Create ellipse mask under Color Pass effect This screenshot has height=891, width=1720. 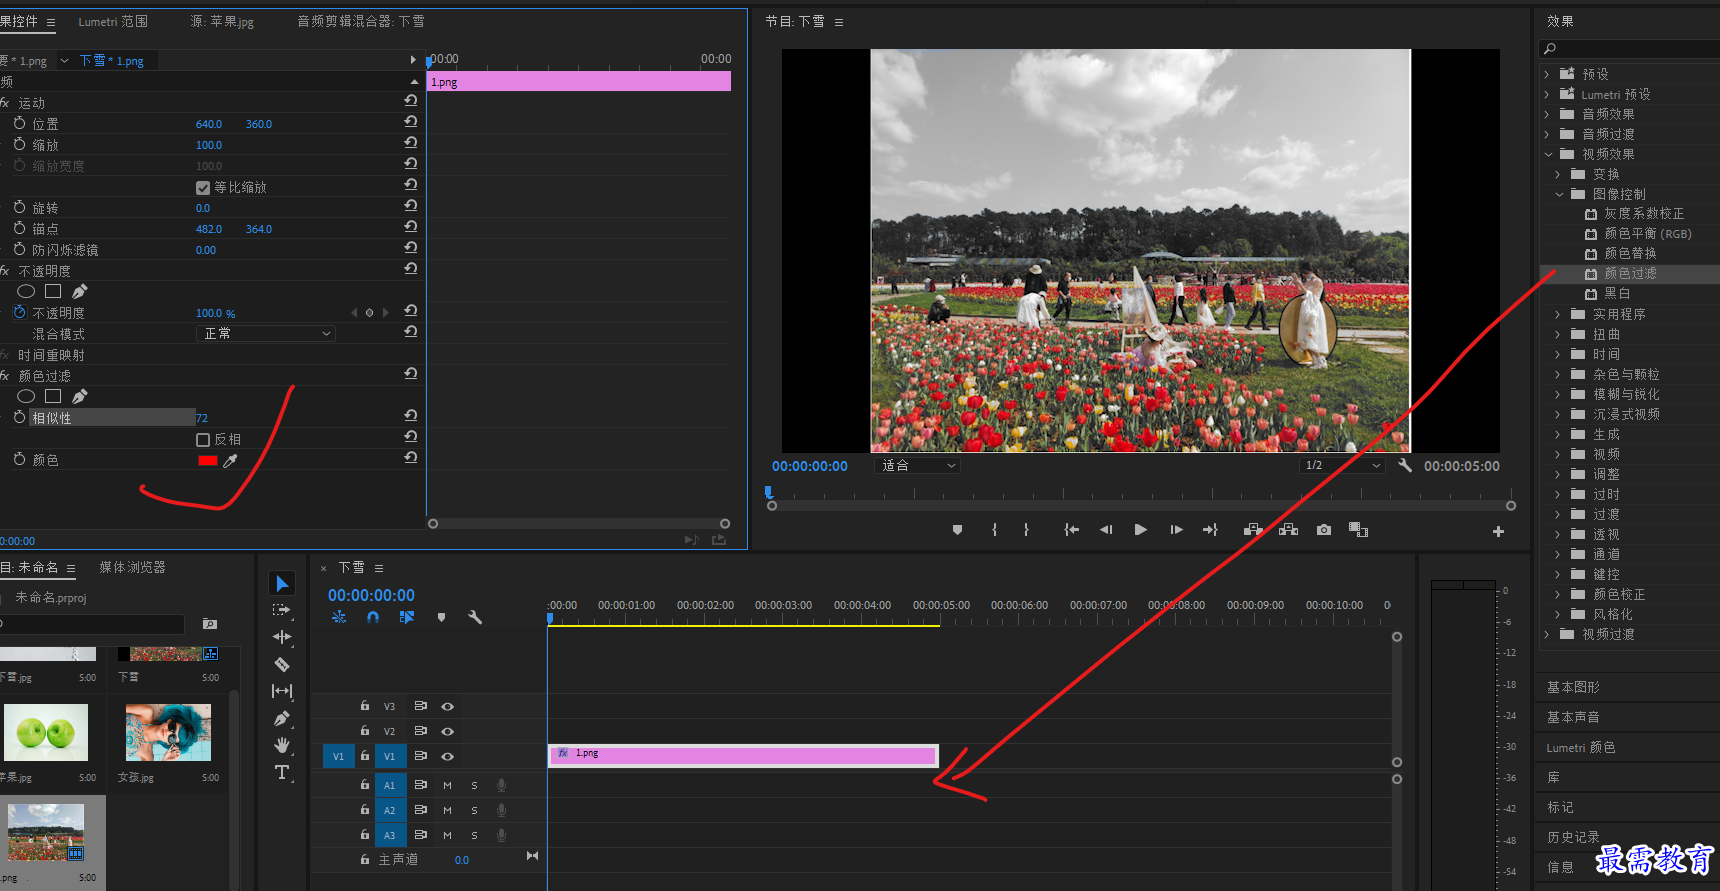(26, 396)
